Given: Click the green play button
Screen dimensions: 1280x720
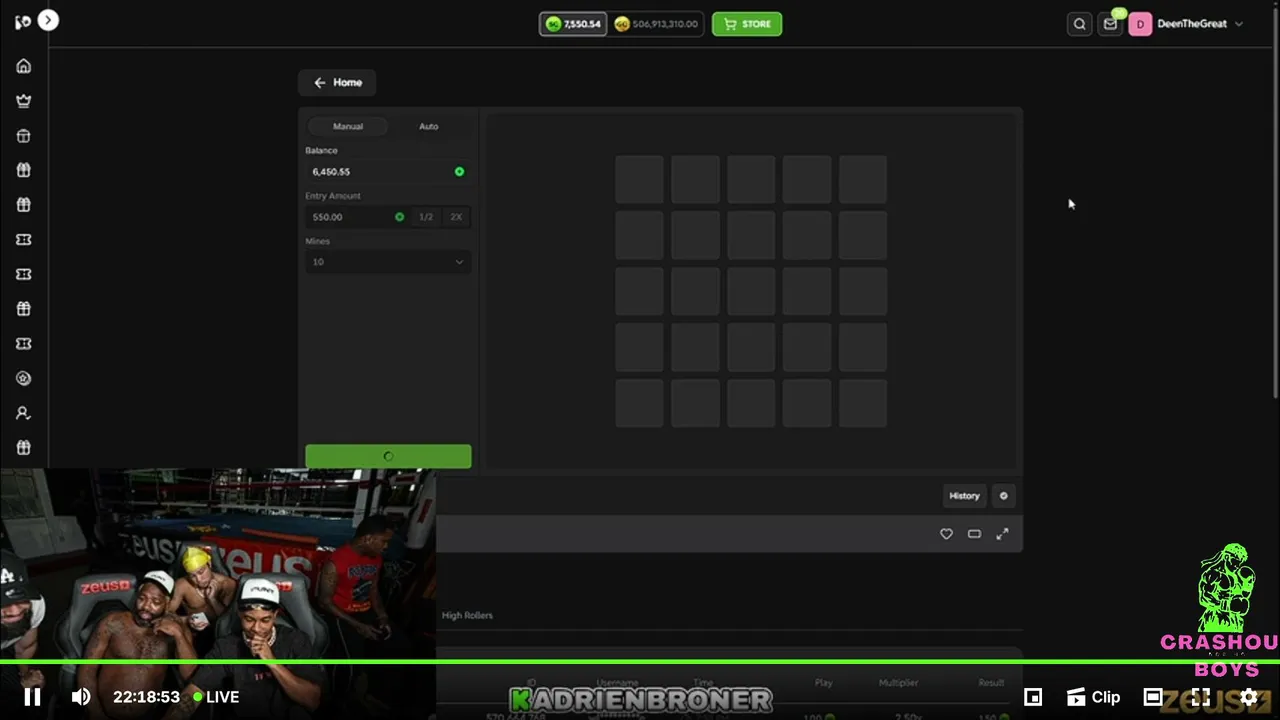Looking at the screenshot, I should 388,456.
